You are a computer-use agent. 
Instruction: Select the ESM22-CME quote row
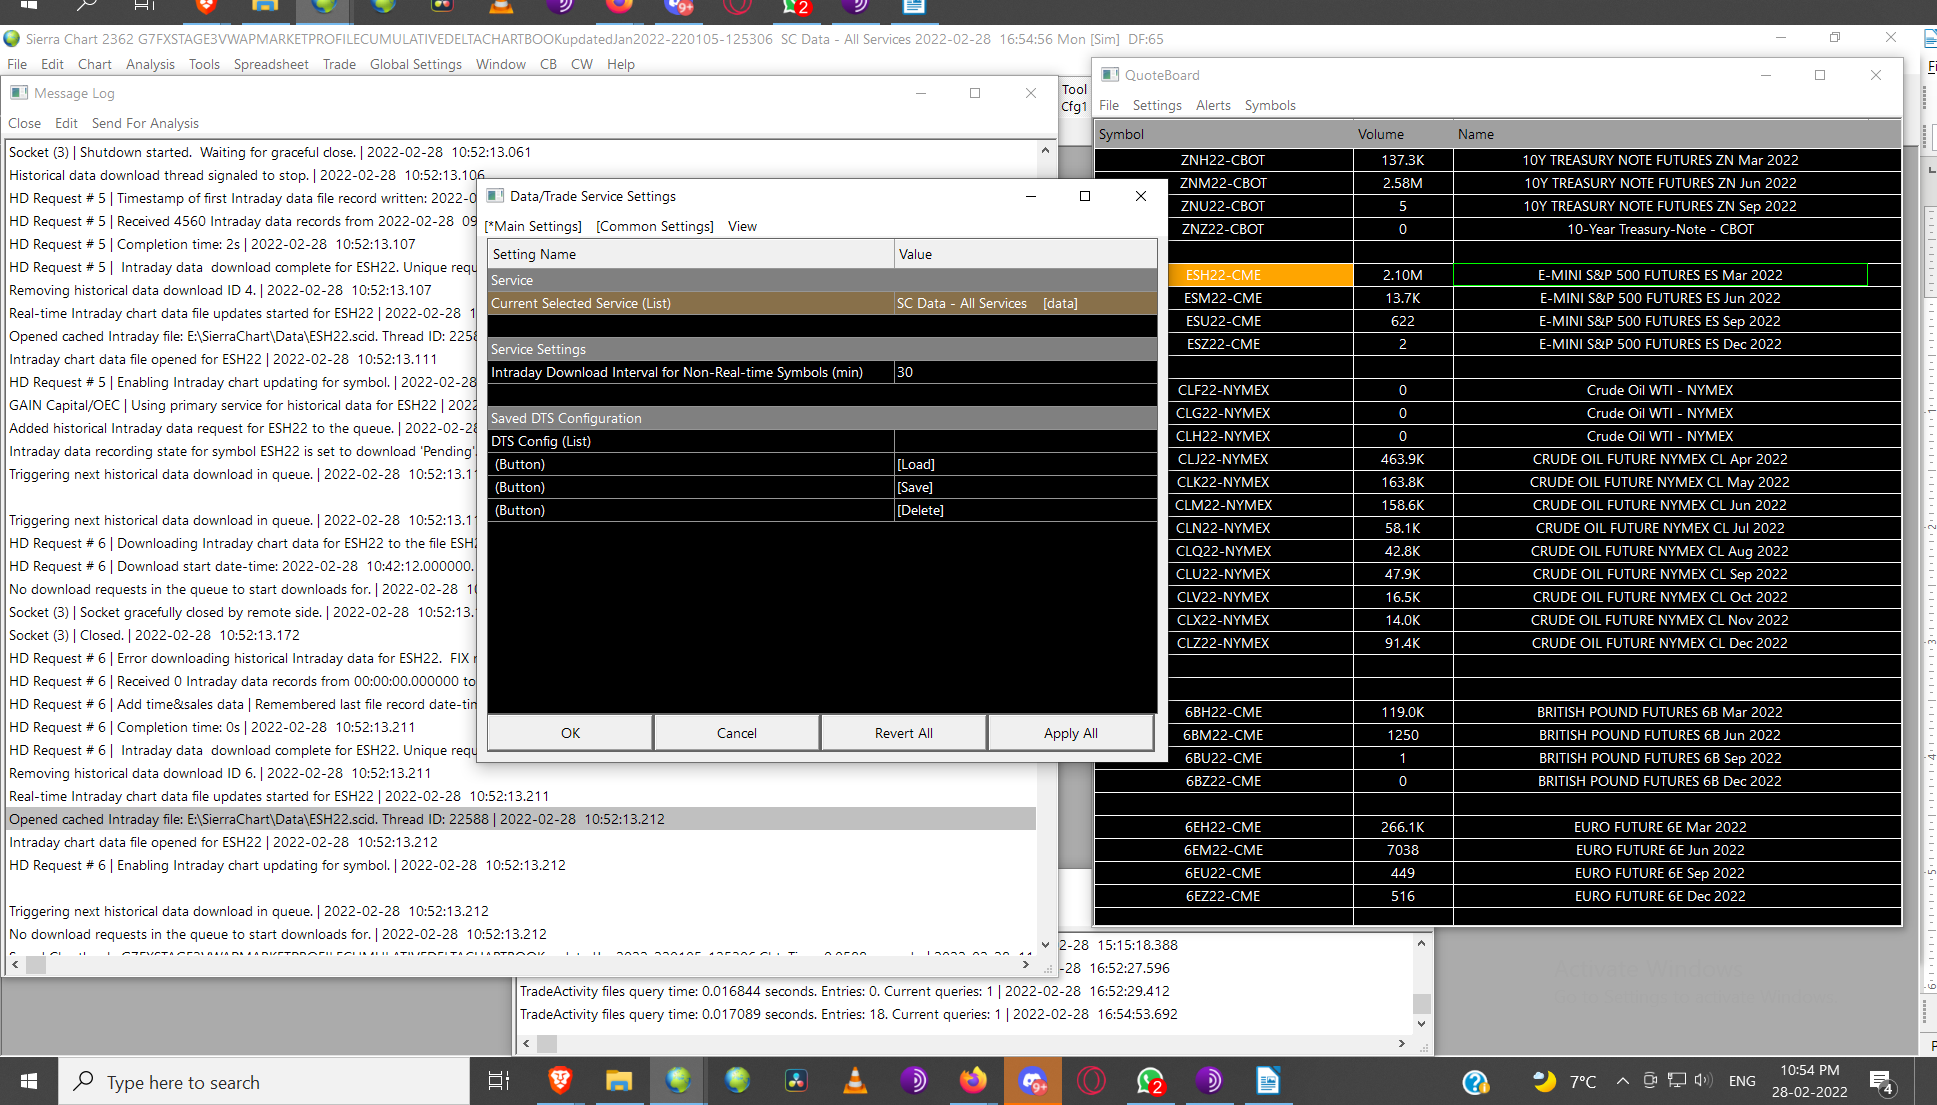[1223, 298]
